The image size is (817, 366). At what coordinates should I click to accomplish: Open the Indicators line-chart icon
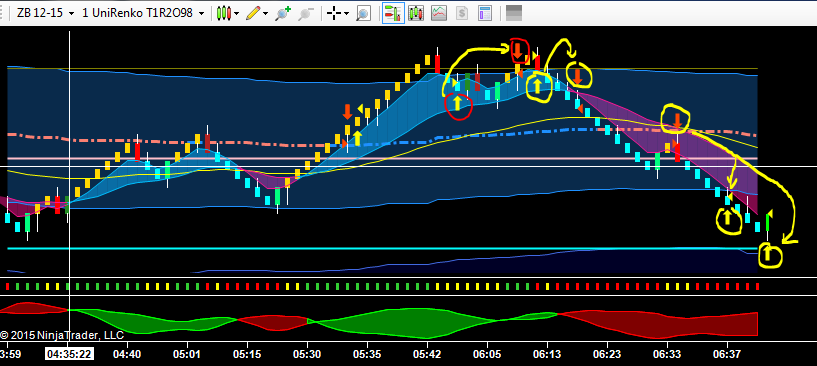tap(439, 13)
